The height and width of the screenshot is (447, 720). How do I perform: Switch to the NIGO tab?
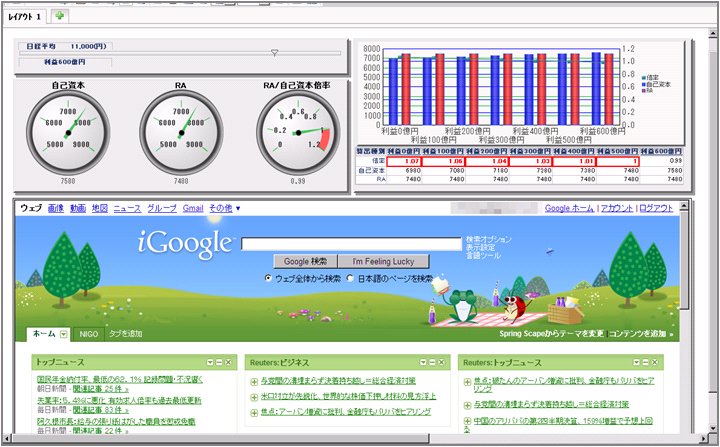pyautogui.click(x=89, y=334)
